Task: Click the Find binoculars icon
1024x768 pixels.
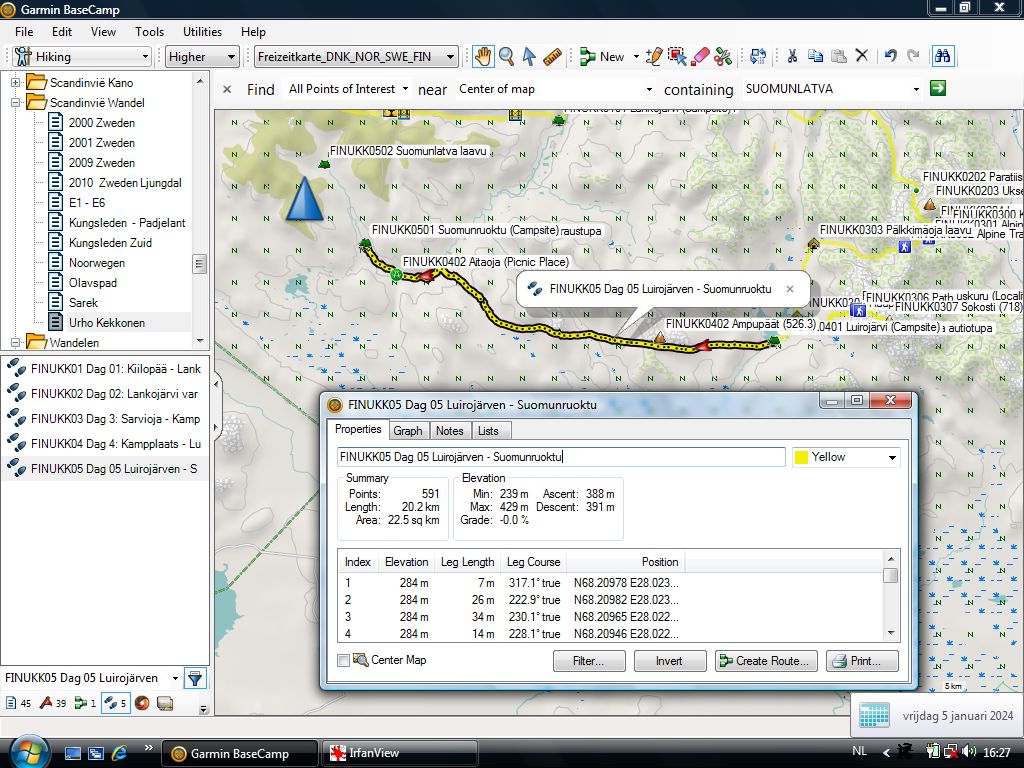Action: click(942, 57)
